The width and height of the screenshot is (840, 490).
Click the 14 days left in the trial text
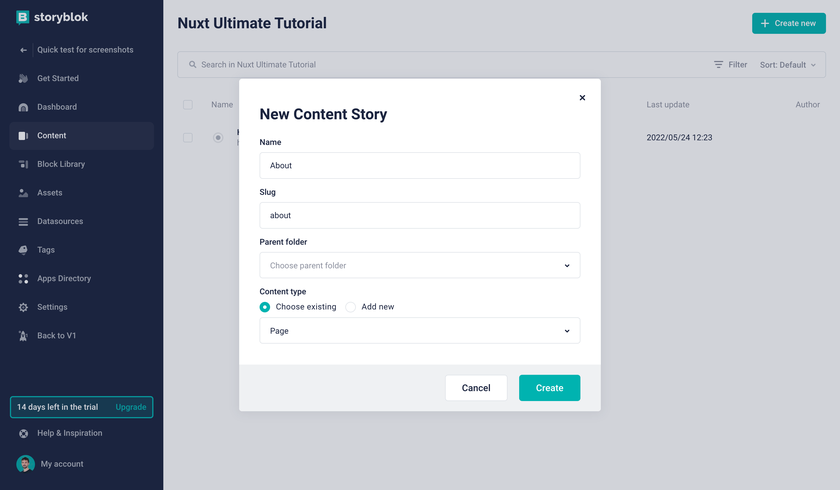(x=57, y=407)
